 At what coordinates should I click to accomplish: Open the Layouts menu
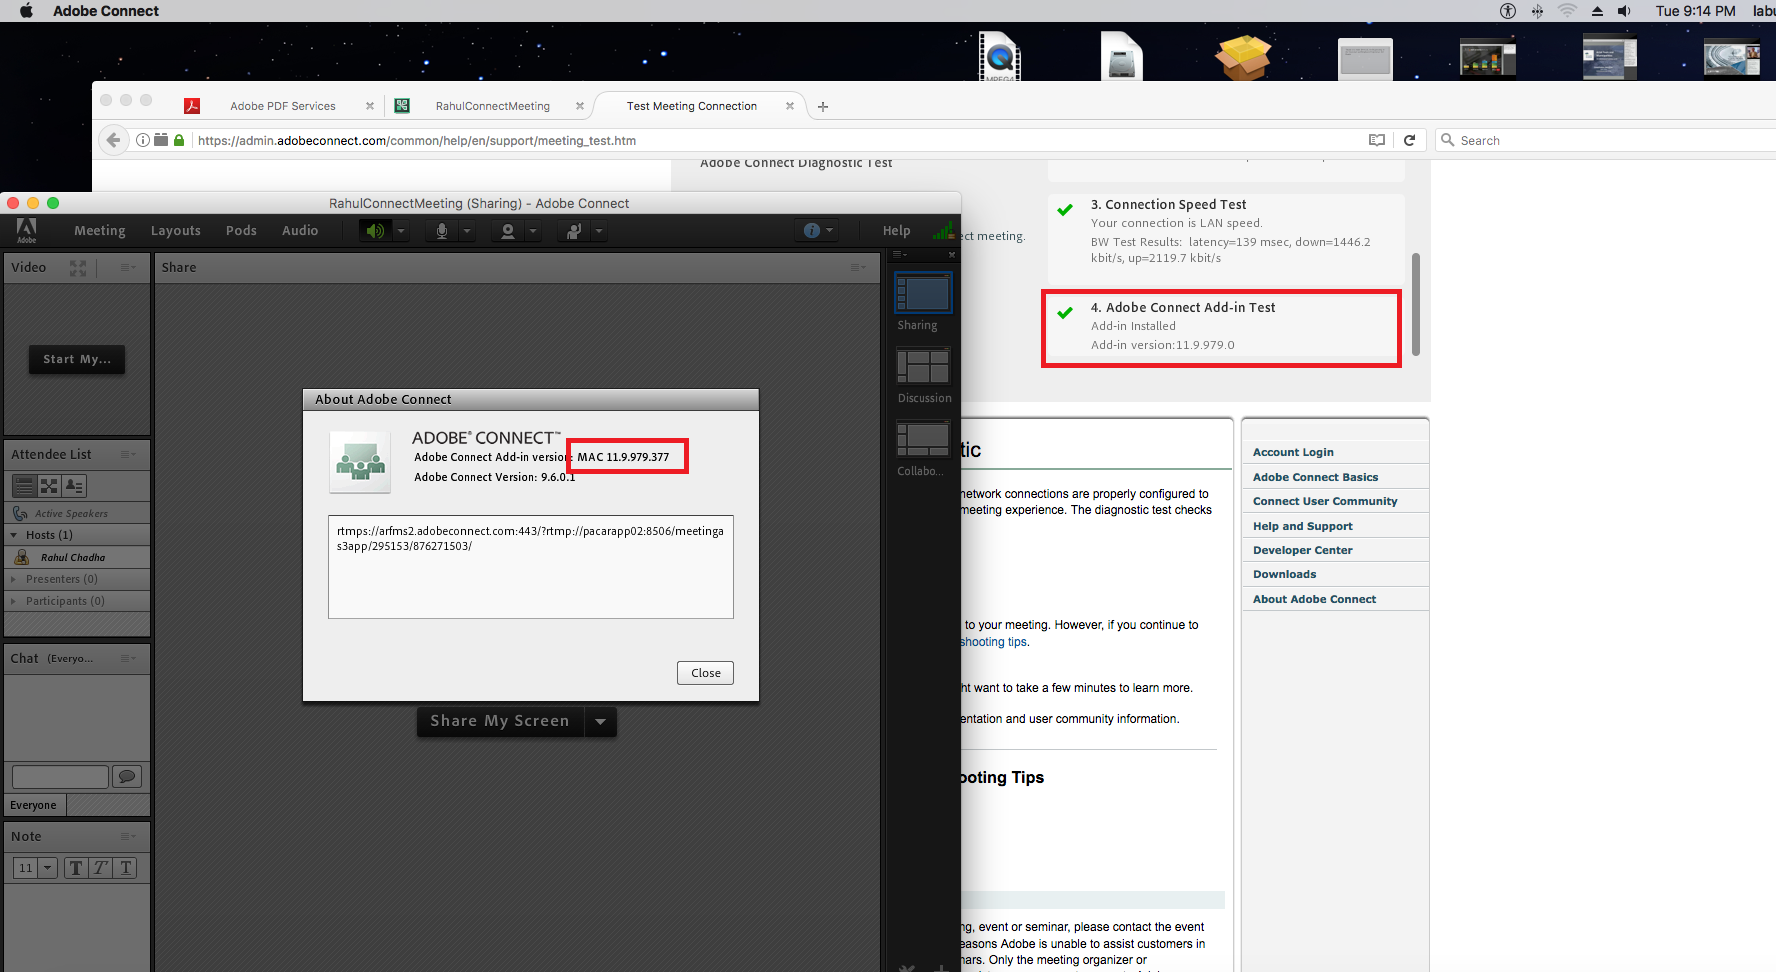(176, 231)
